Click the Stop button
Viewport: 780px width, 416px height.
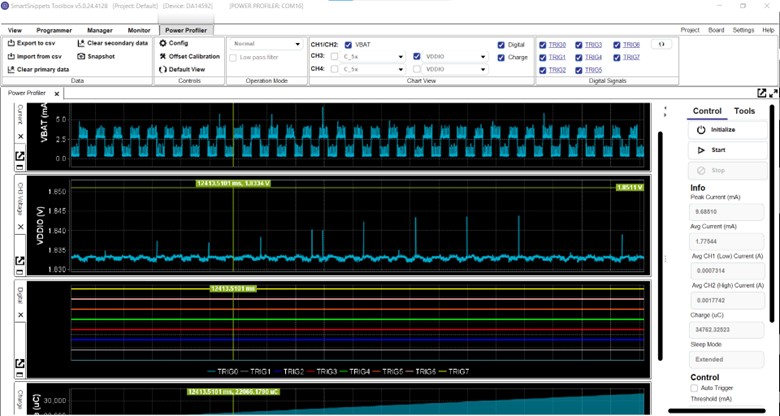point(728,171)
